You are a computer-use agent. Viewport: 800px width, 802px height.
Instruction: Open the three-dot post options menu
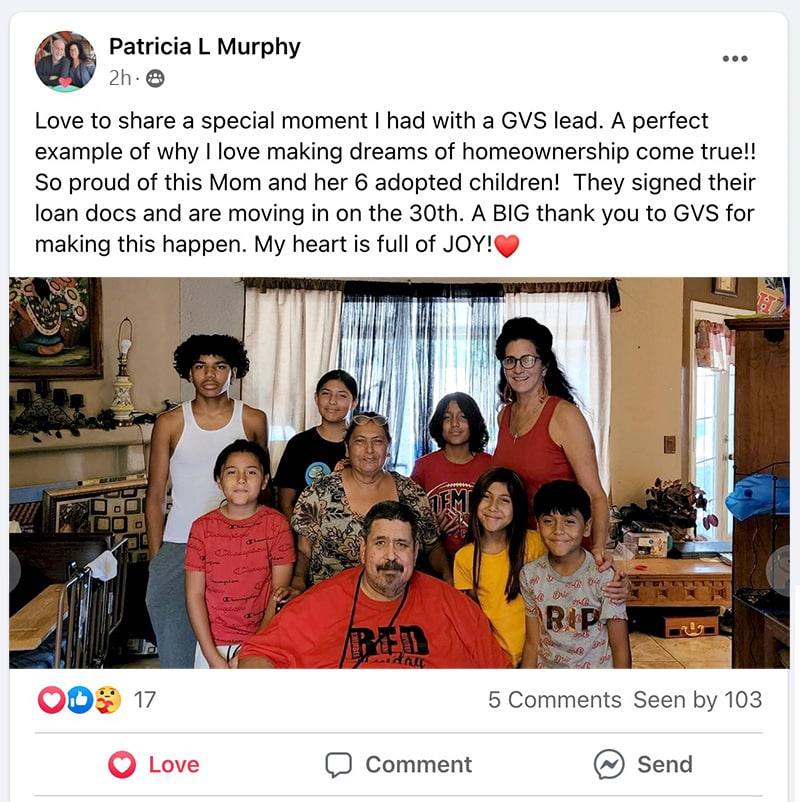(735, 59)
